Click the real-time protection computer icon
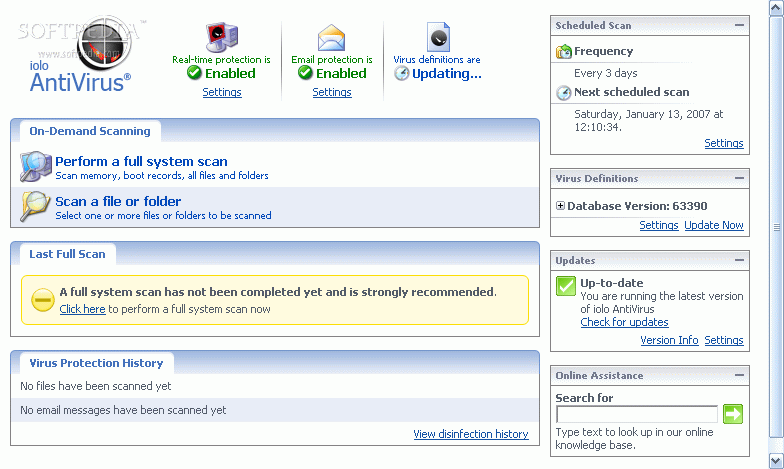Screen dimensions: 784x469 tap(222, 37)
